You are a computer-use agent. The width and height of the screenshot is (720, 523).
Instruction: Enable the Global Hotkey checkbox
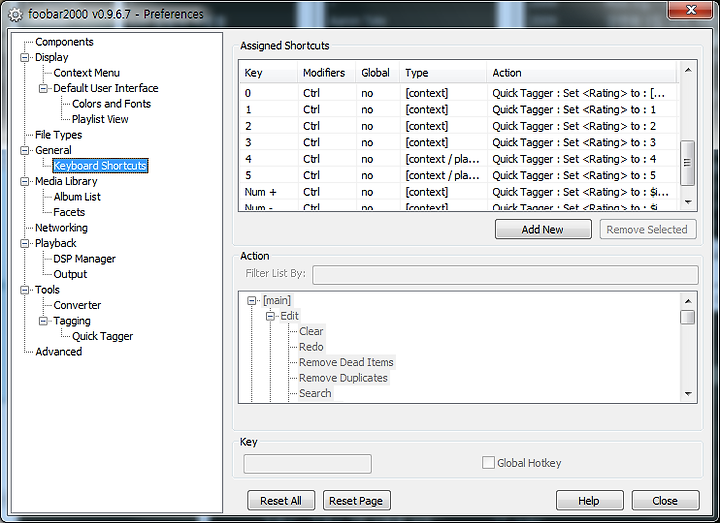tap(488, 462)
